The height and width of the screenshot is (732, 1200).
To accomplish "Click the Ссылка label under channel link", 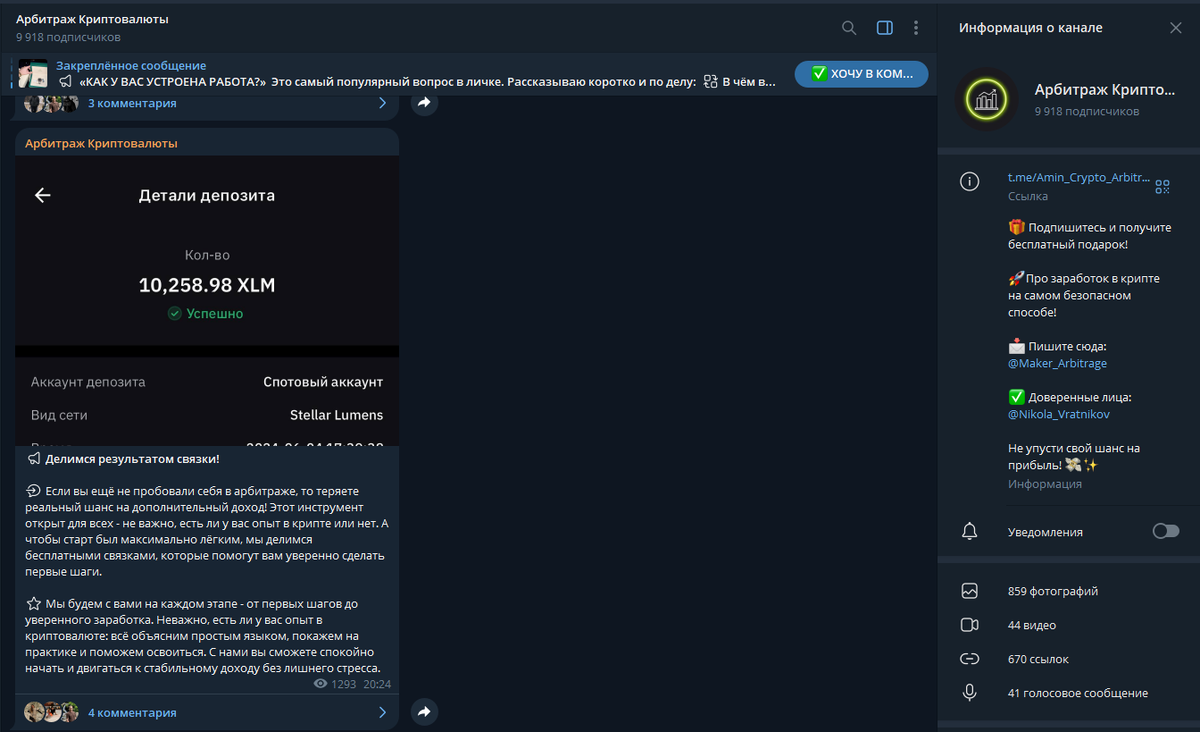I will click(x=1028, y=197).
